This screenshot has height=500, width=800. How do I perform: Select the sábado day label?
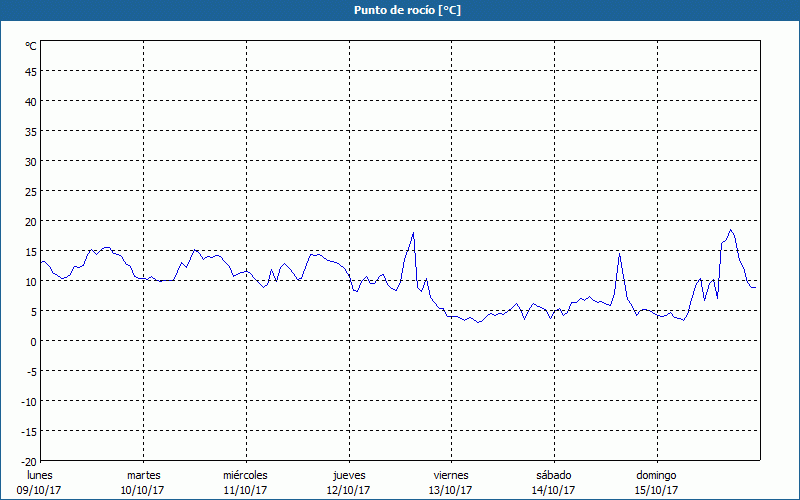click(x=553, y=475)
